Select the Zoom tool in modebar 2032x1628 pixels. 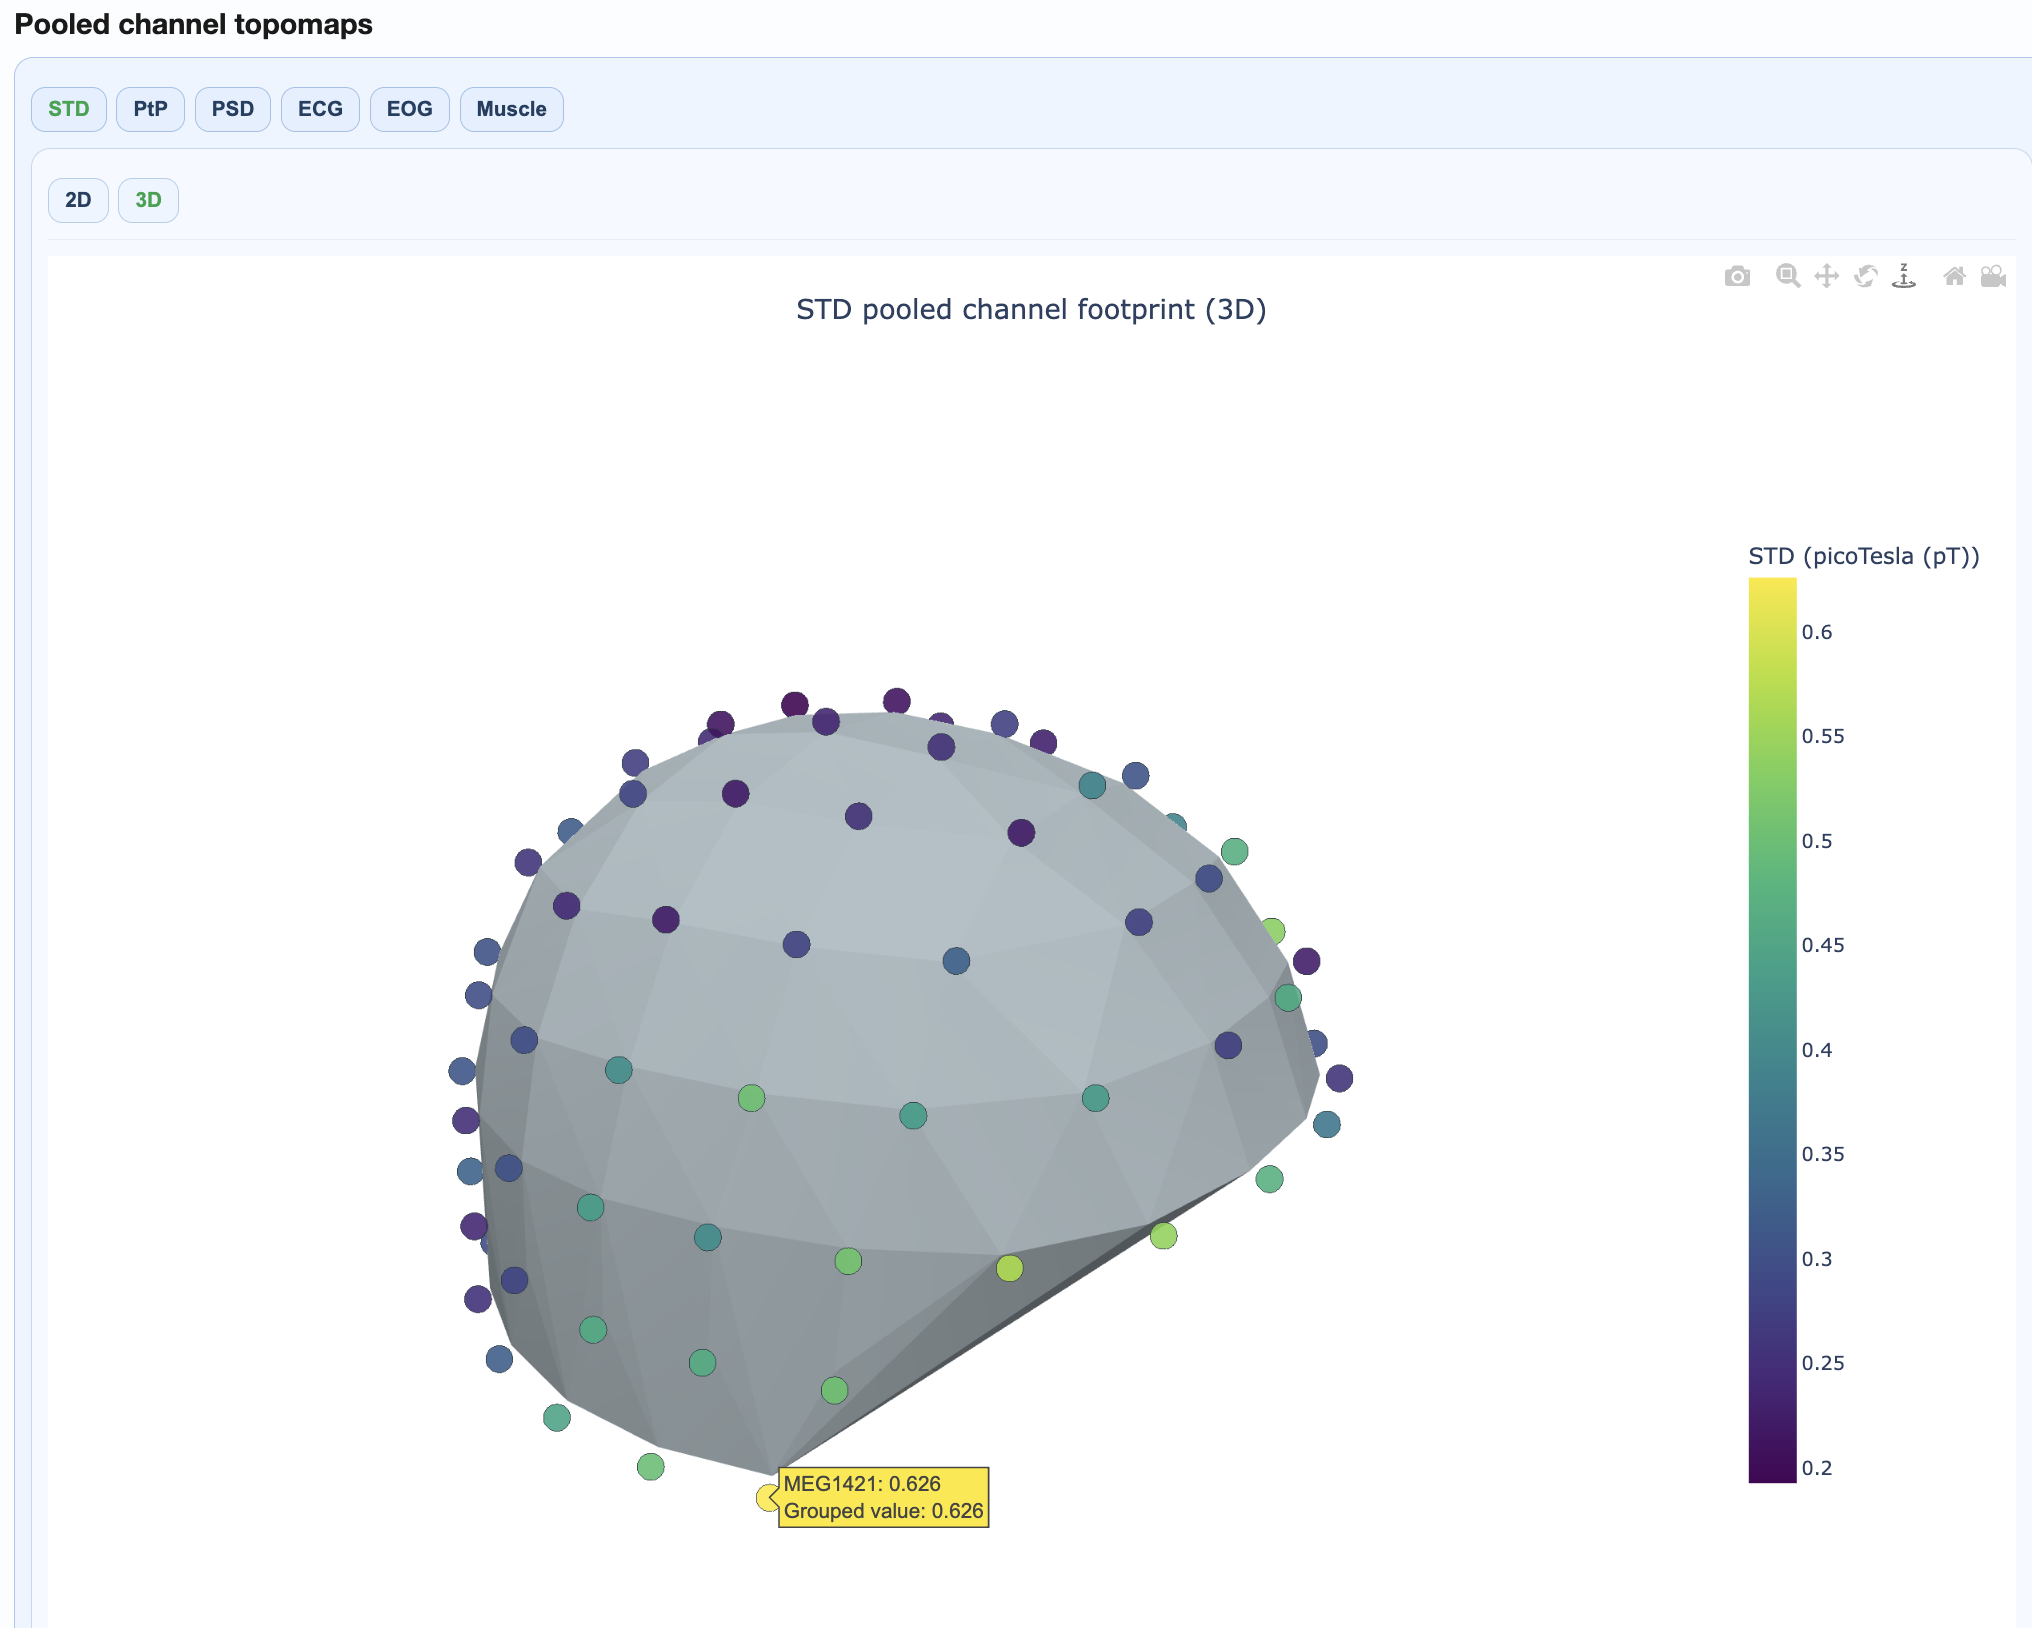coord(1788,276)
